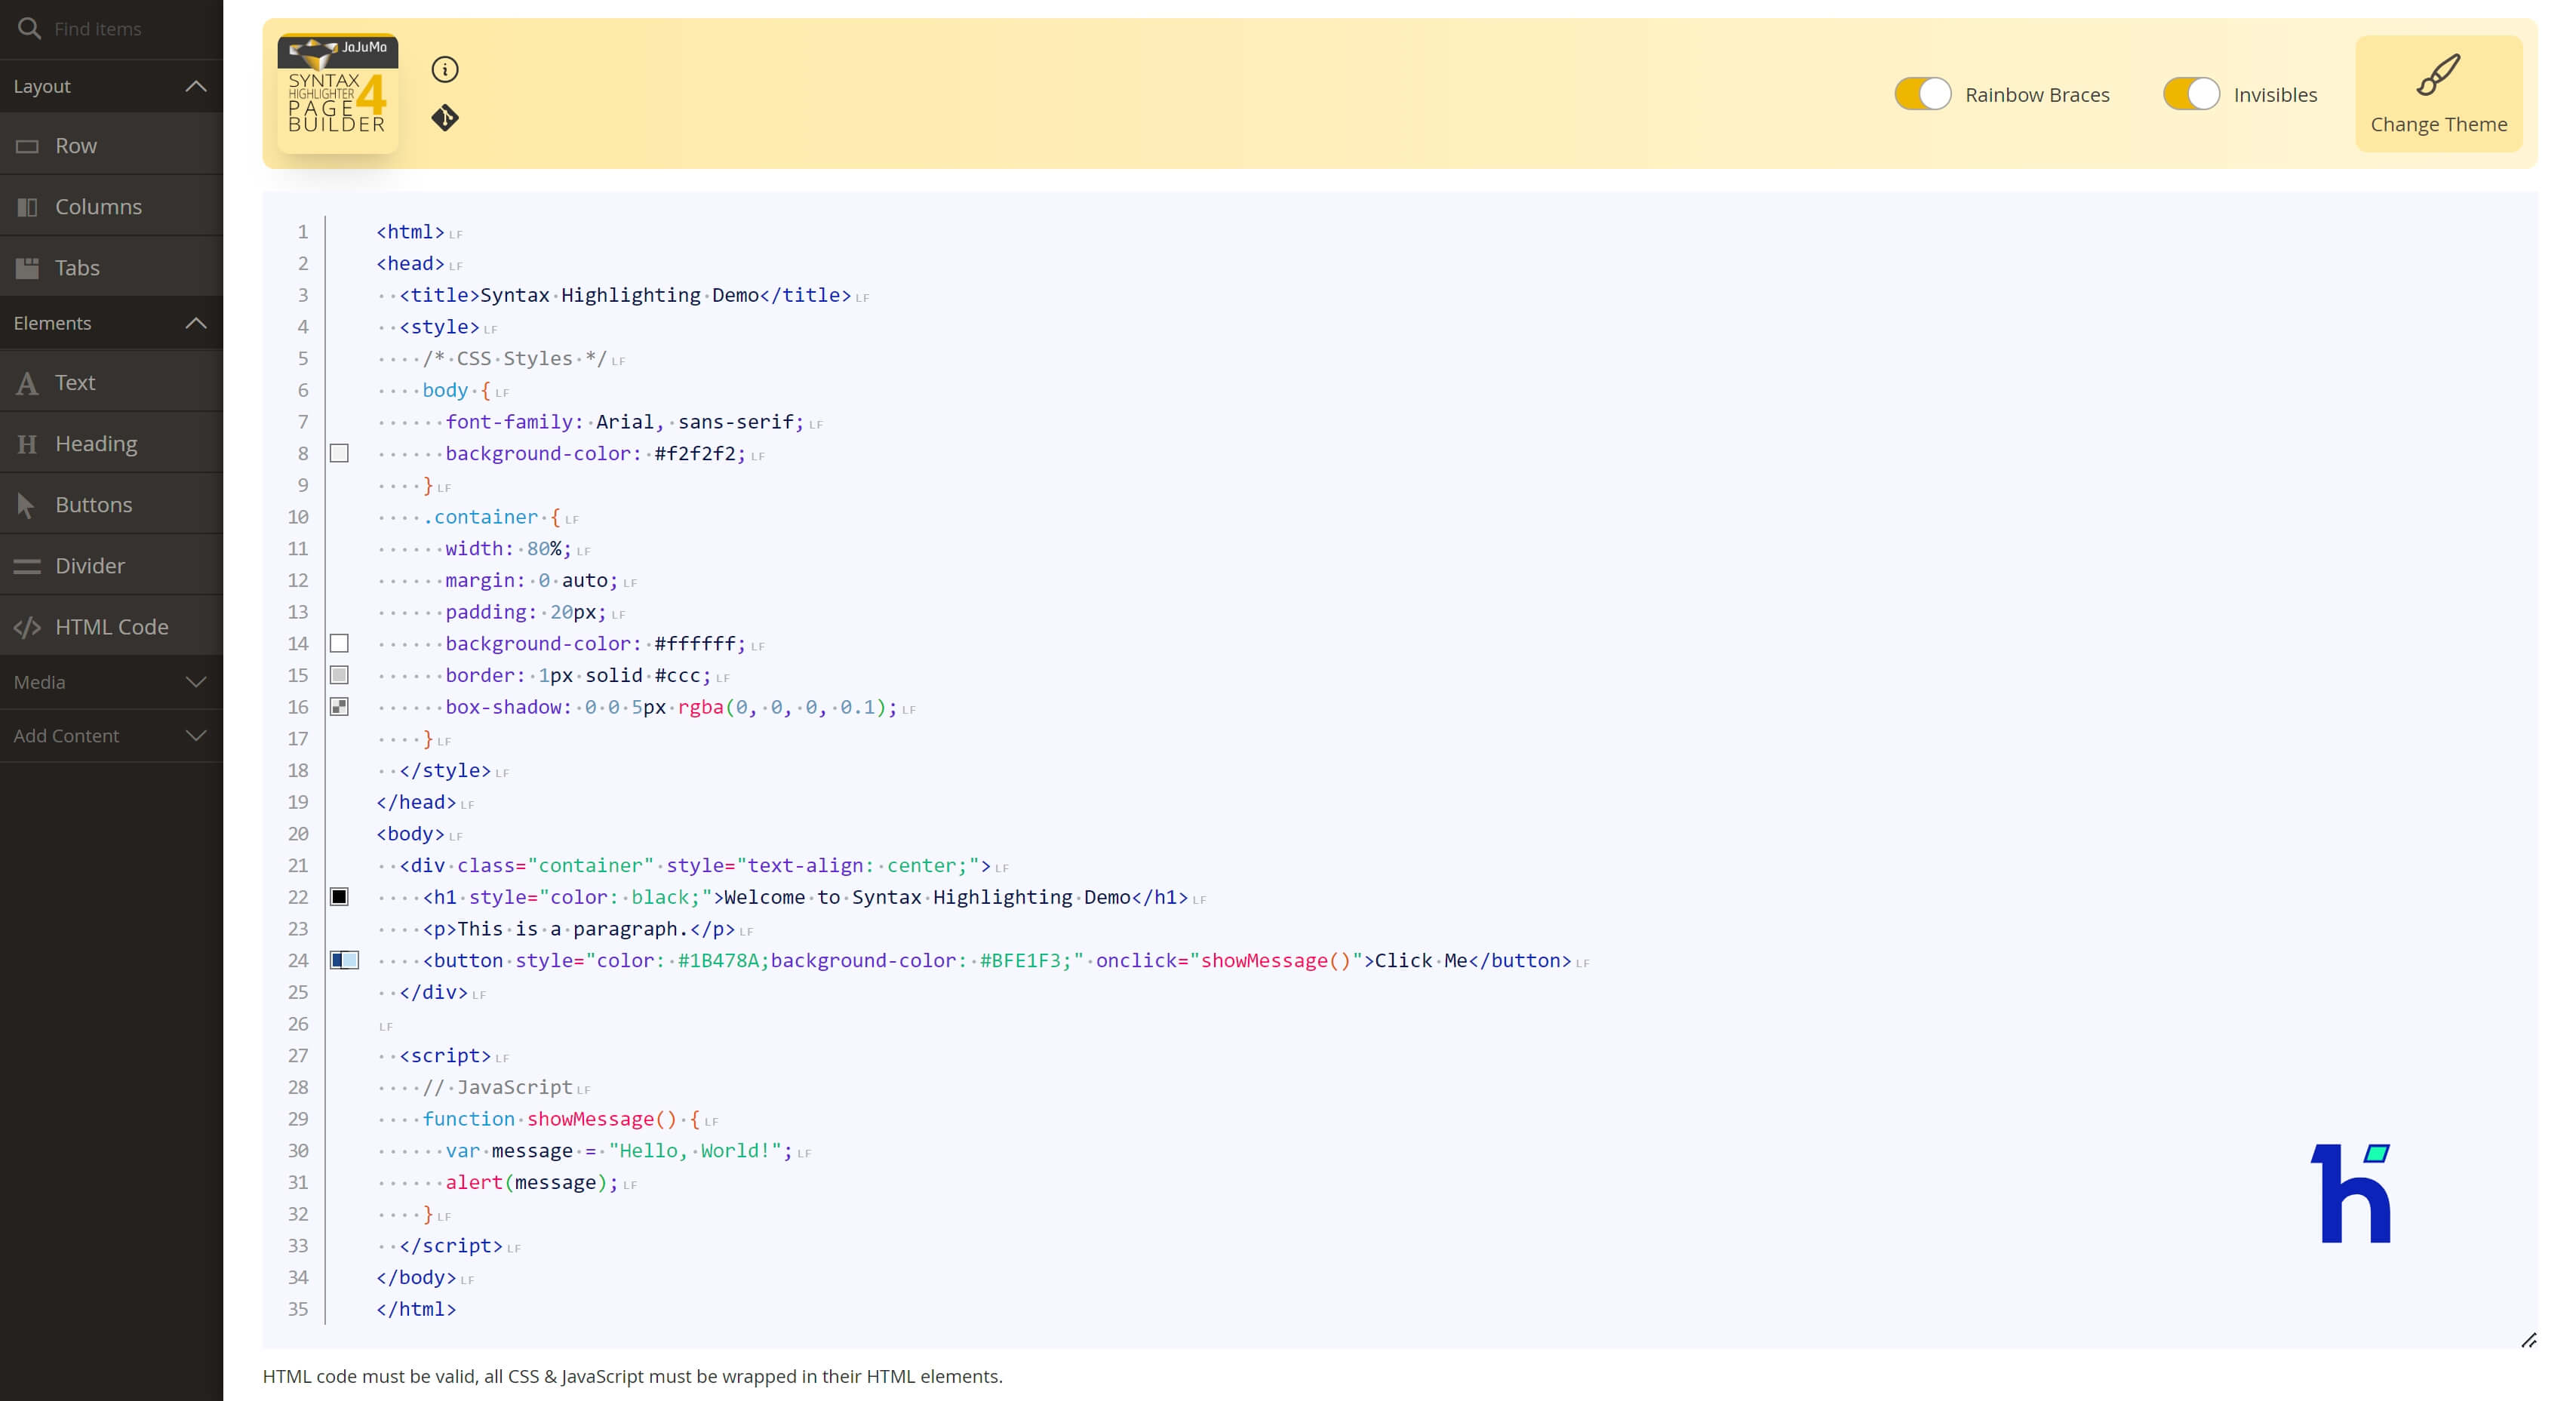Select the Columns layout element
This screenshot has width=2576, height=1401.
tap(111, 206)
